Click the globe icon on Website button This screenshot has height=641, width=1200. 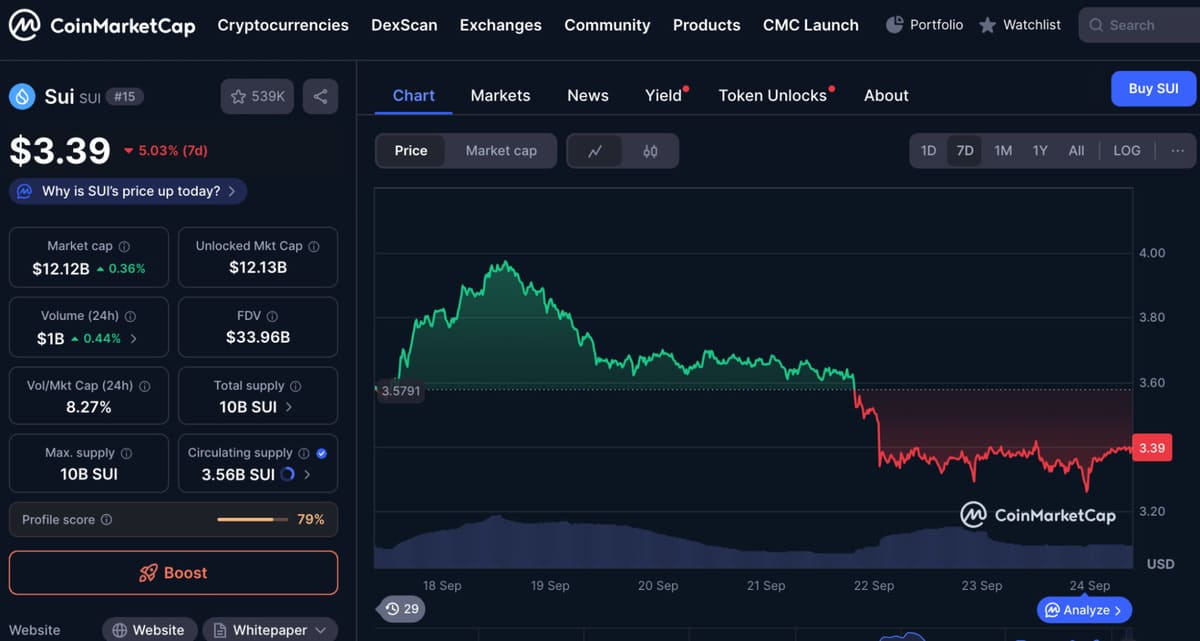(120, 630)
